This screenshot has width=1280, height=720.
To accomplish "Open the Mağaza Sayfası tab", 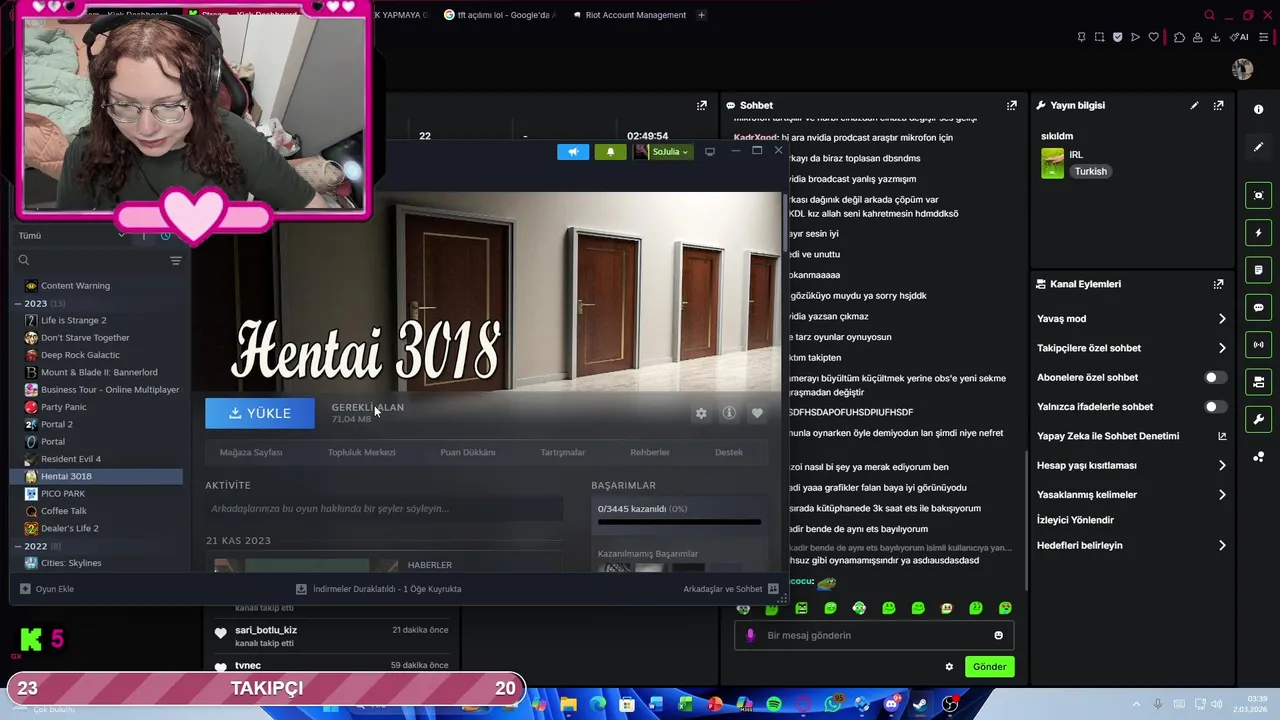I will (x=251, y=452).
